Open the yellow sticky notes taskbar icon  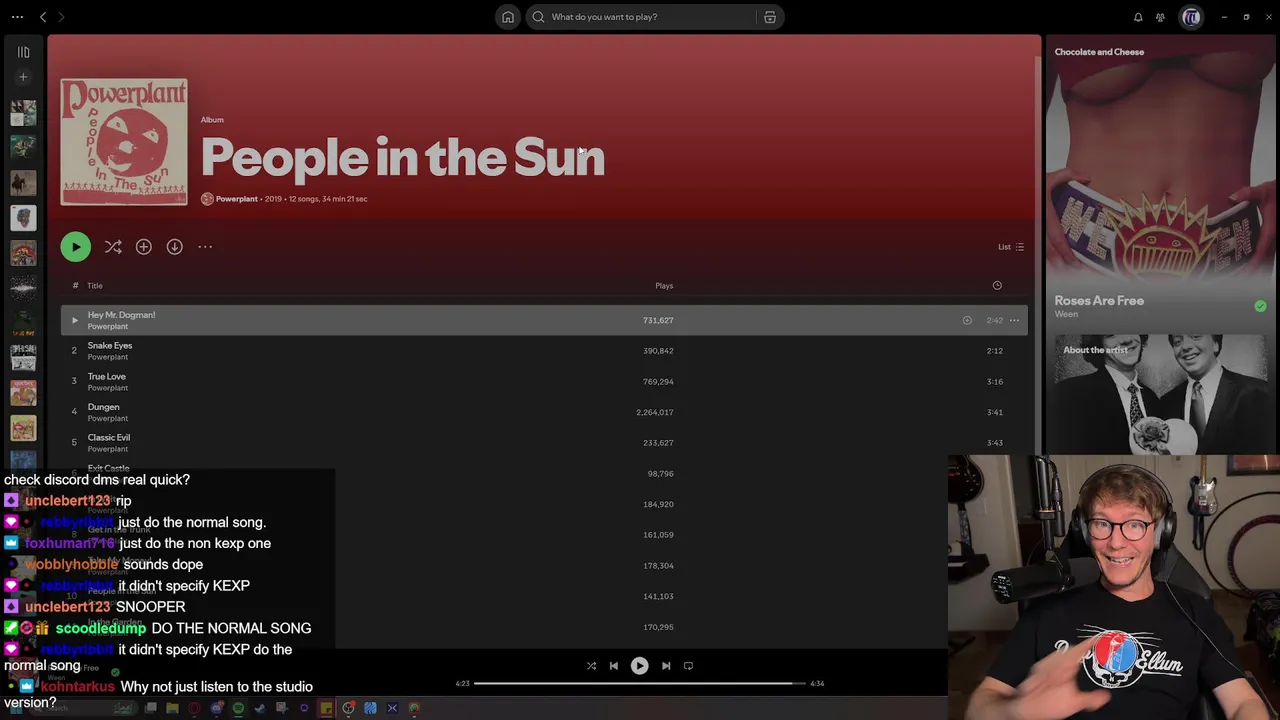pyautogui.click(x=326, y=709)
